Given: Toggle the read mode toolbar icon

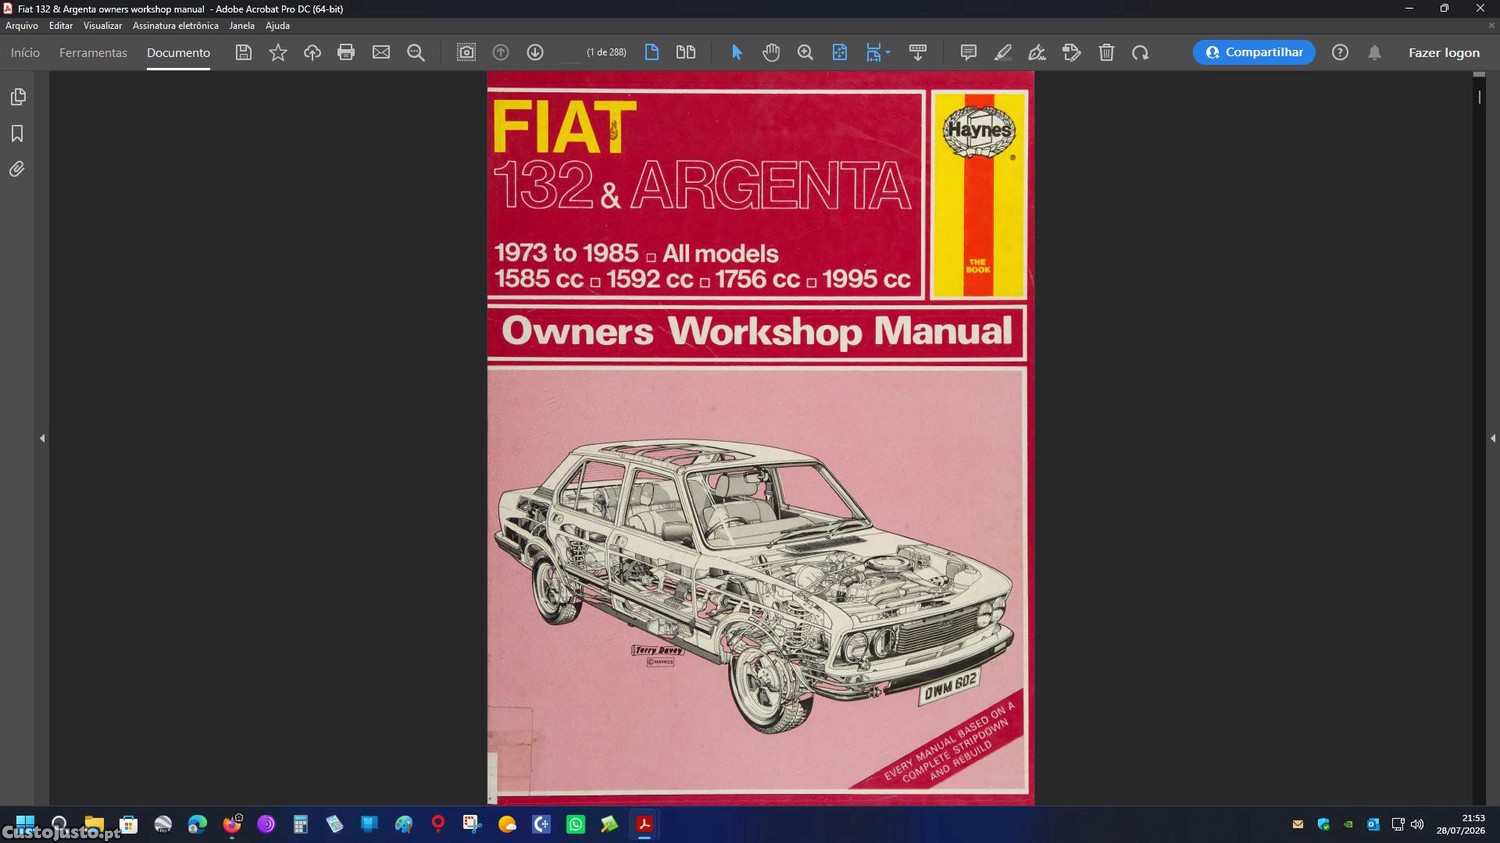Looking at the screenshot, I should 918,52.
